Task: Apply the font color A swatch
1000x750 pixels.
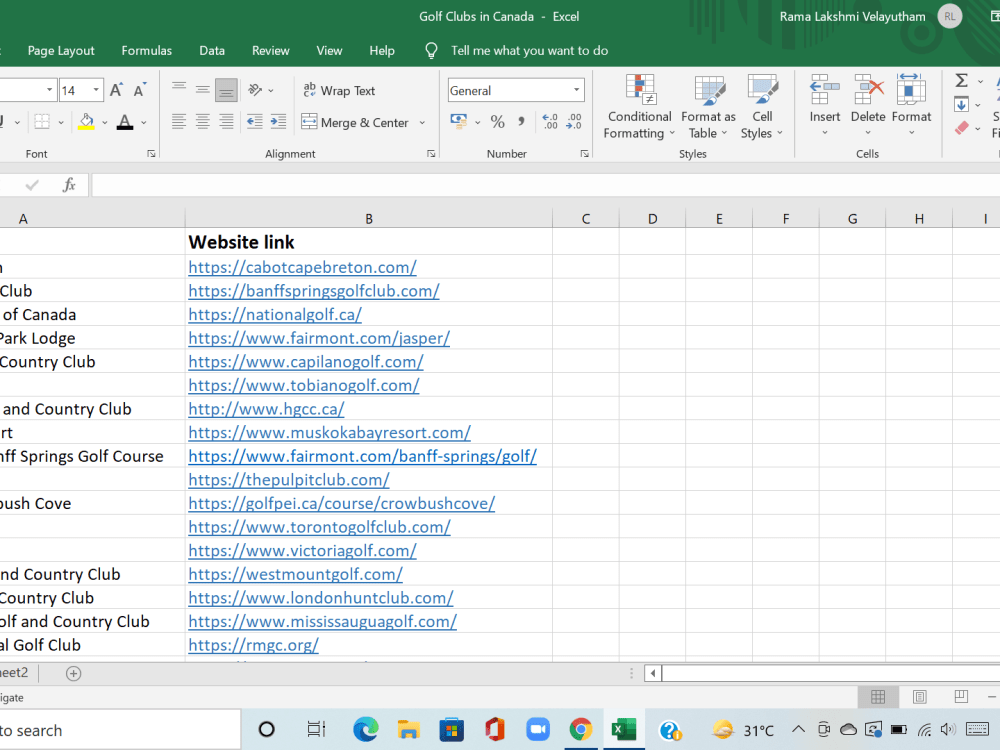Action: 125,121
